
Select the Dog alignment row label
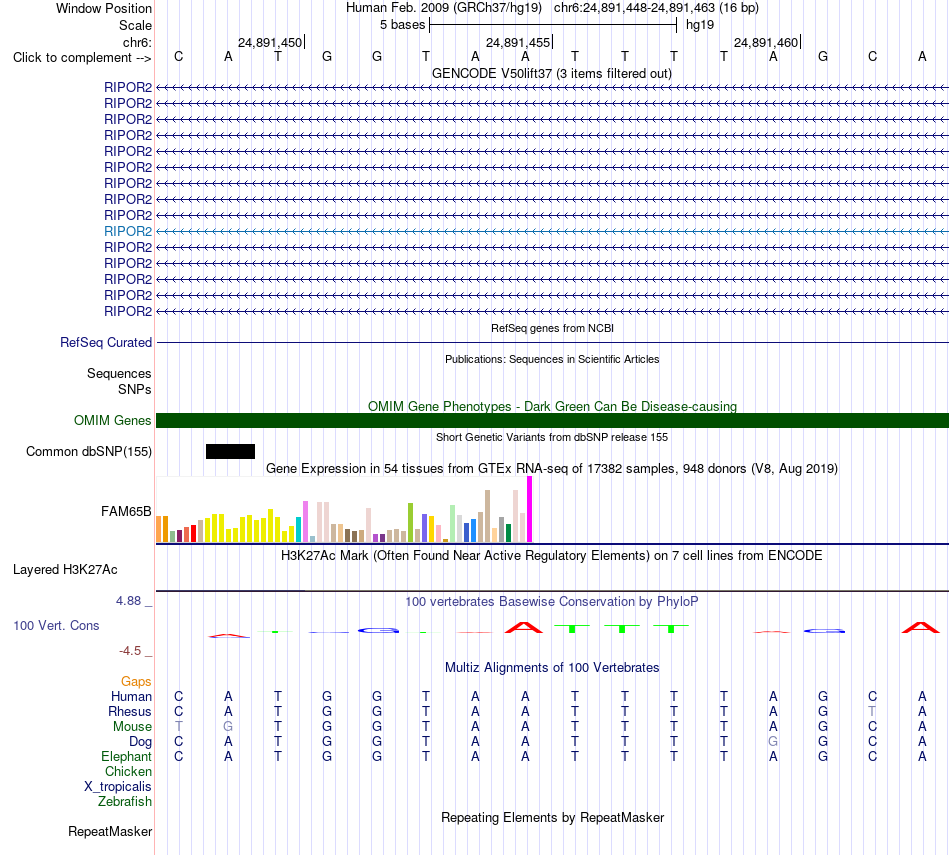pyautogui.click(x=140, y=742)
